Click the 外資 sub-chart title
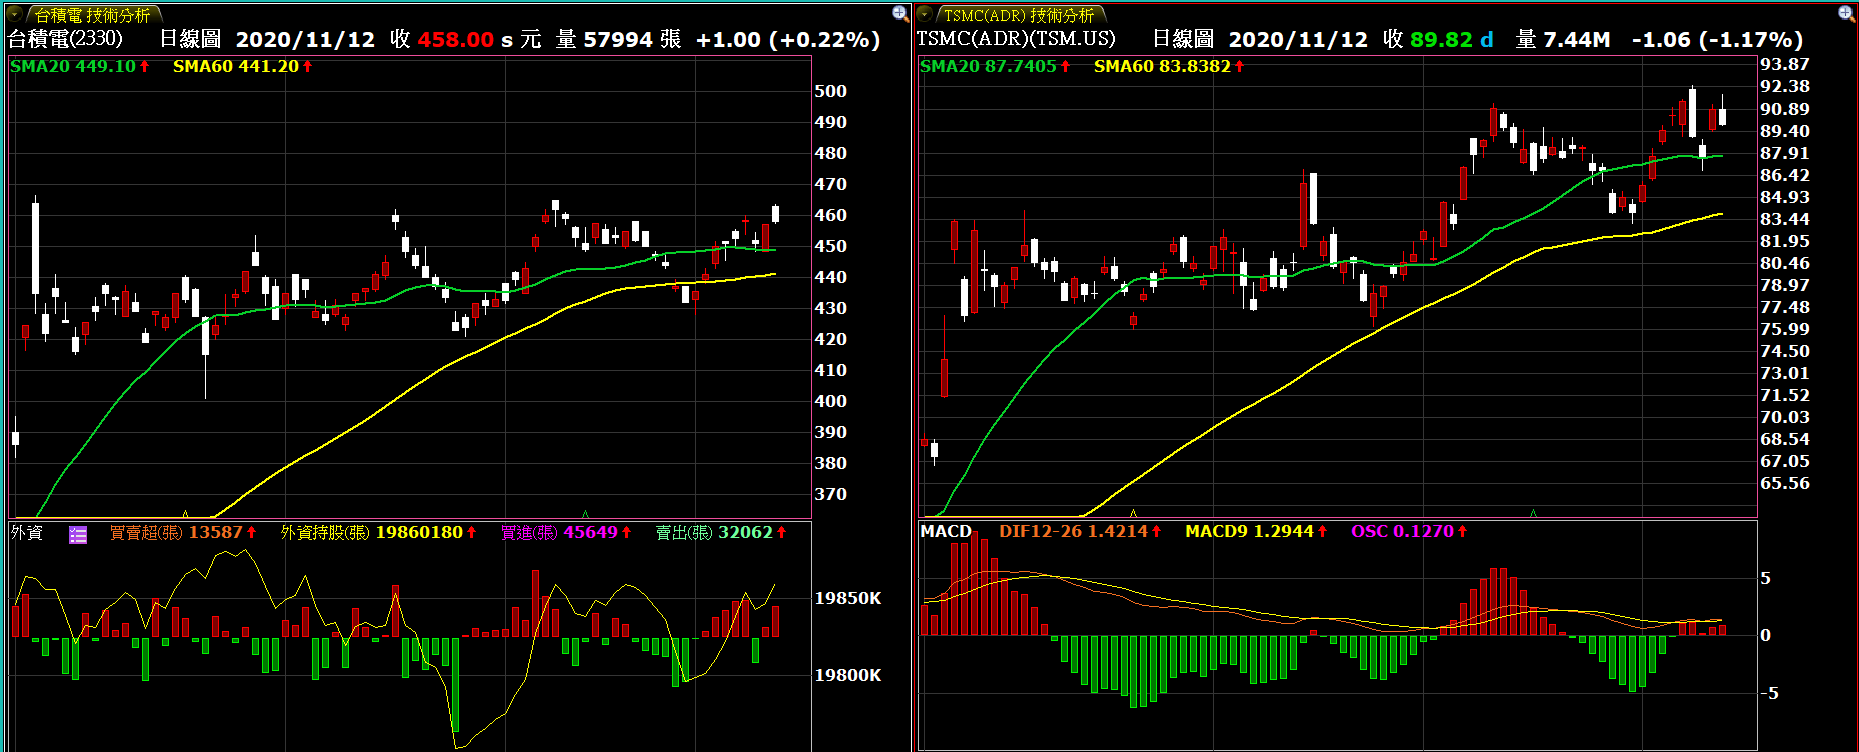Screen dimensions: 1859x752 point(27,532)
